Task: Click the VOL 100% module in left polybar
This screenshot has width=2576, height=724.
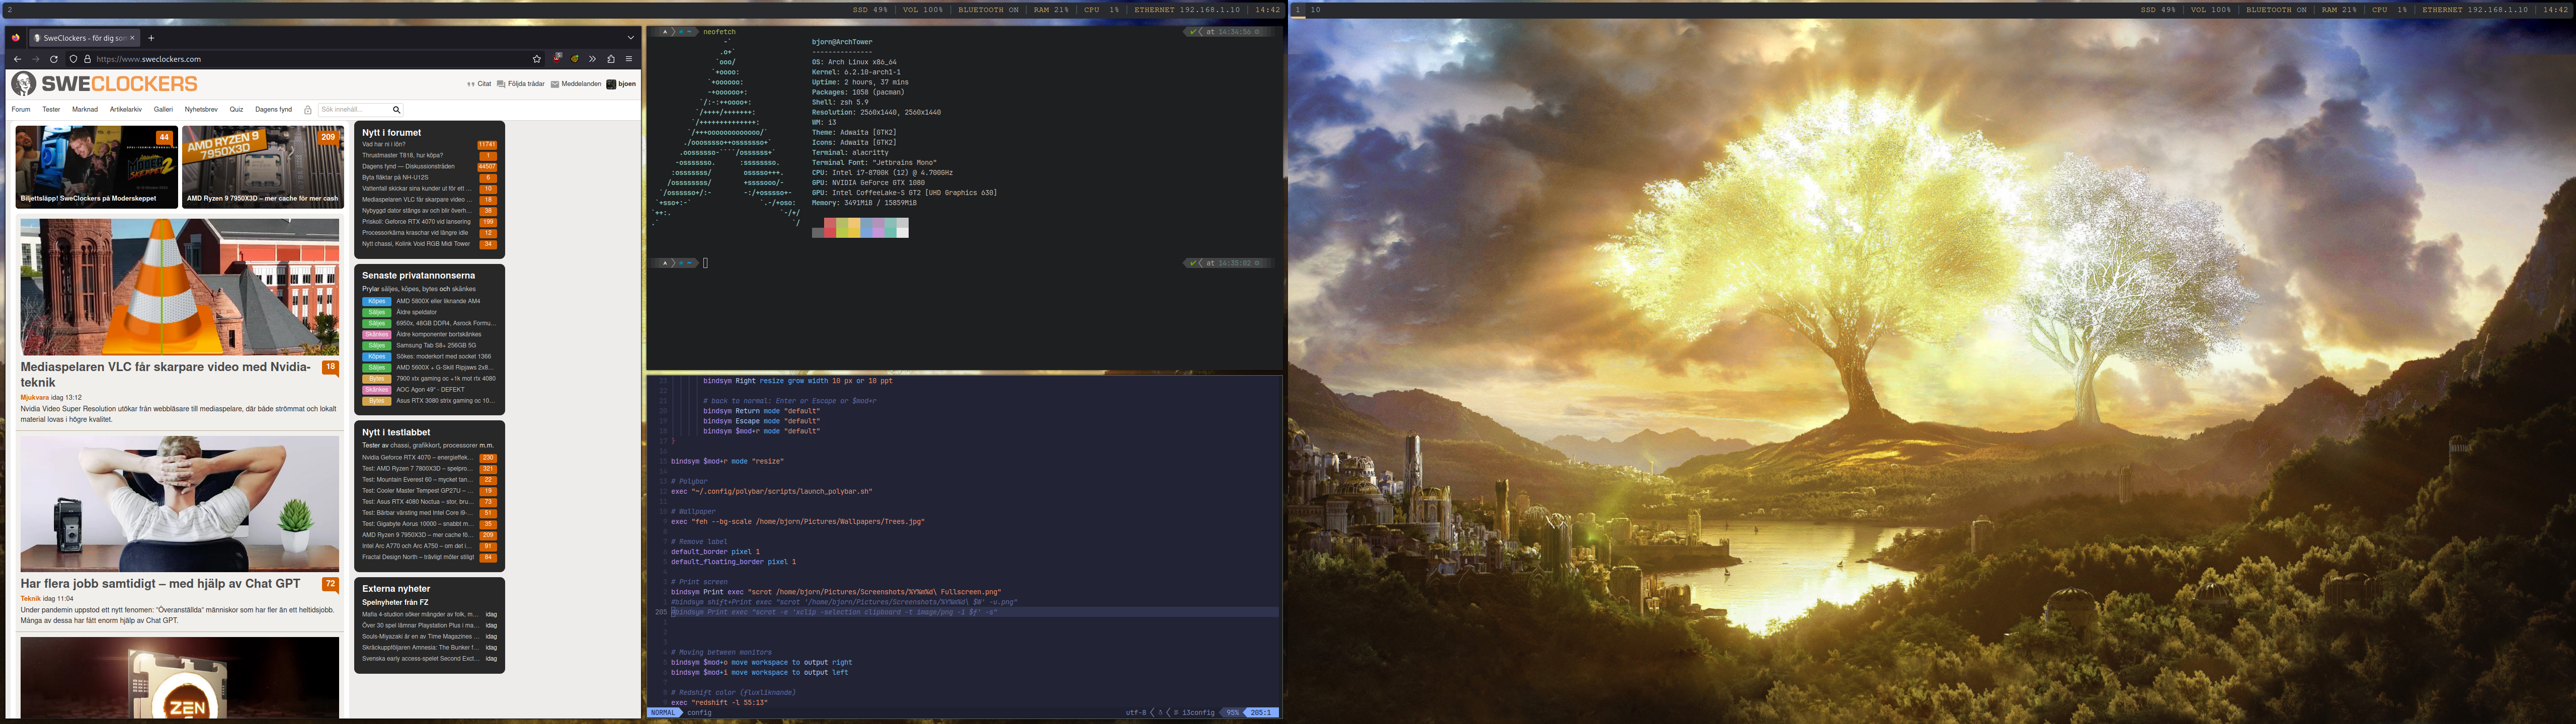Action: coord(922,10)
